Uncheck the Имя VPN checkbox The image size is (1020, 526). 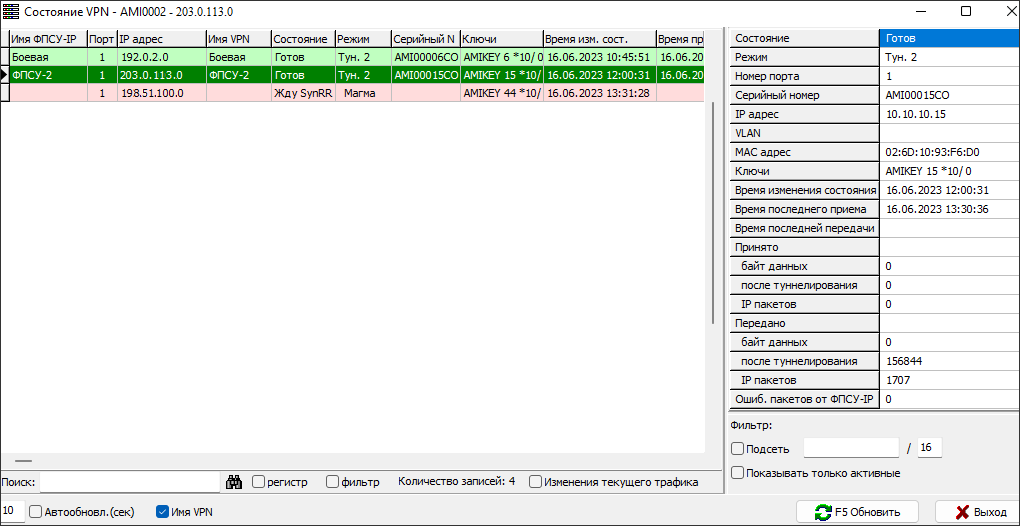click(x=163, y=512)
